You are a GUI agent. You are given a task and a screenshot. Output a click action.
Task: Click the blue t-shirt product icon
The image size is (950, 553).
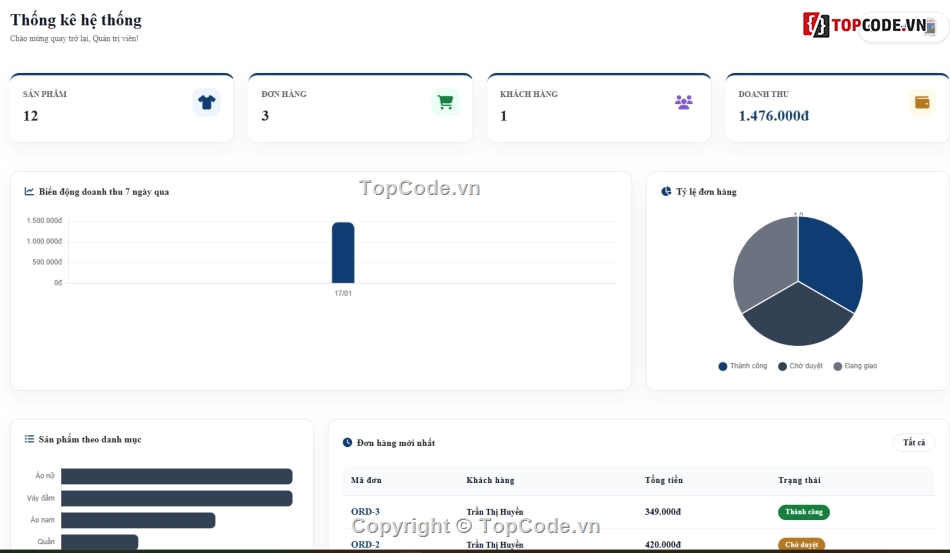pos(207,102)
